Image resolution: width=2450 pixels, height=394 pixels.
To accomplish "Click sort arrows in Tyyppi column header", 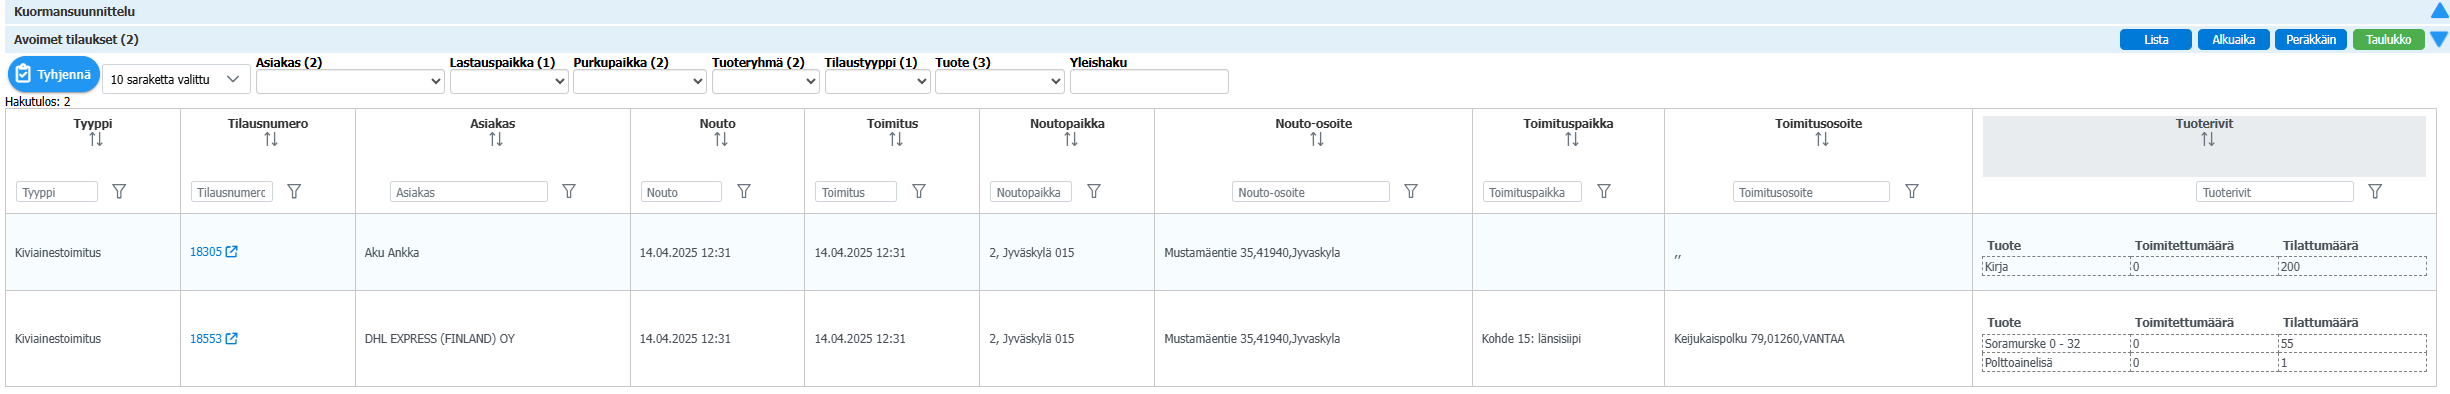I will (x=96, y=140).
